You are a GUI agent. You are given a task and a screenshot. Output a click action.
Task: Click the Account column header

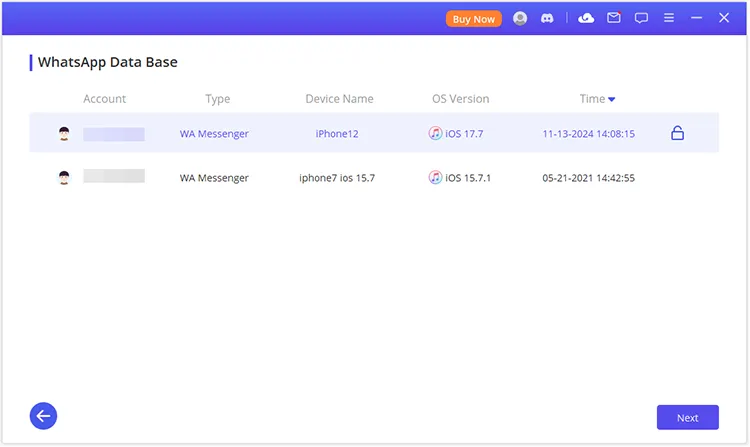point(104,99)
